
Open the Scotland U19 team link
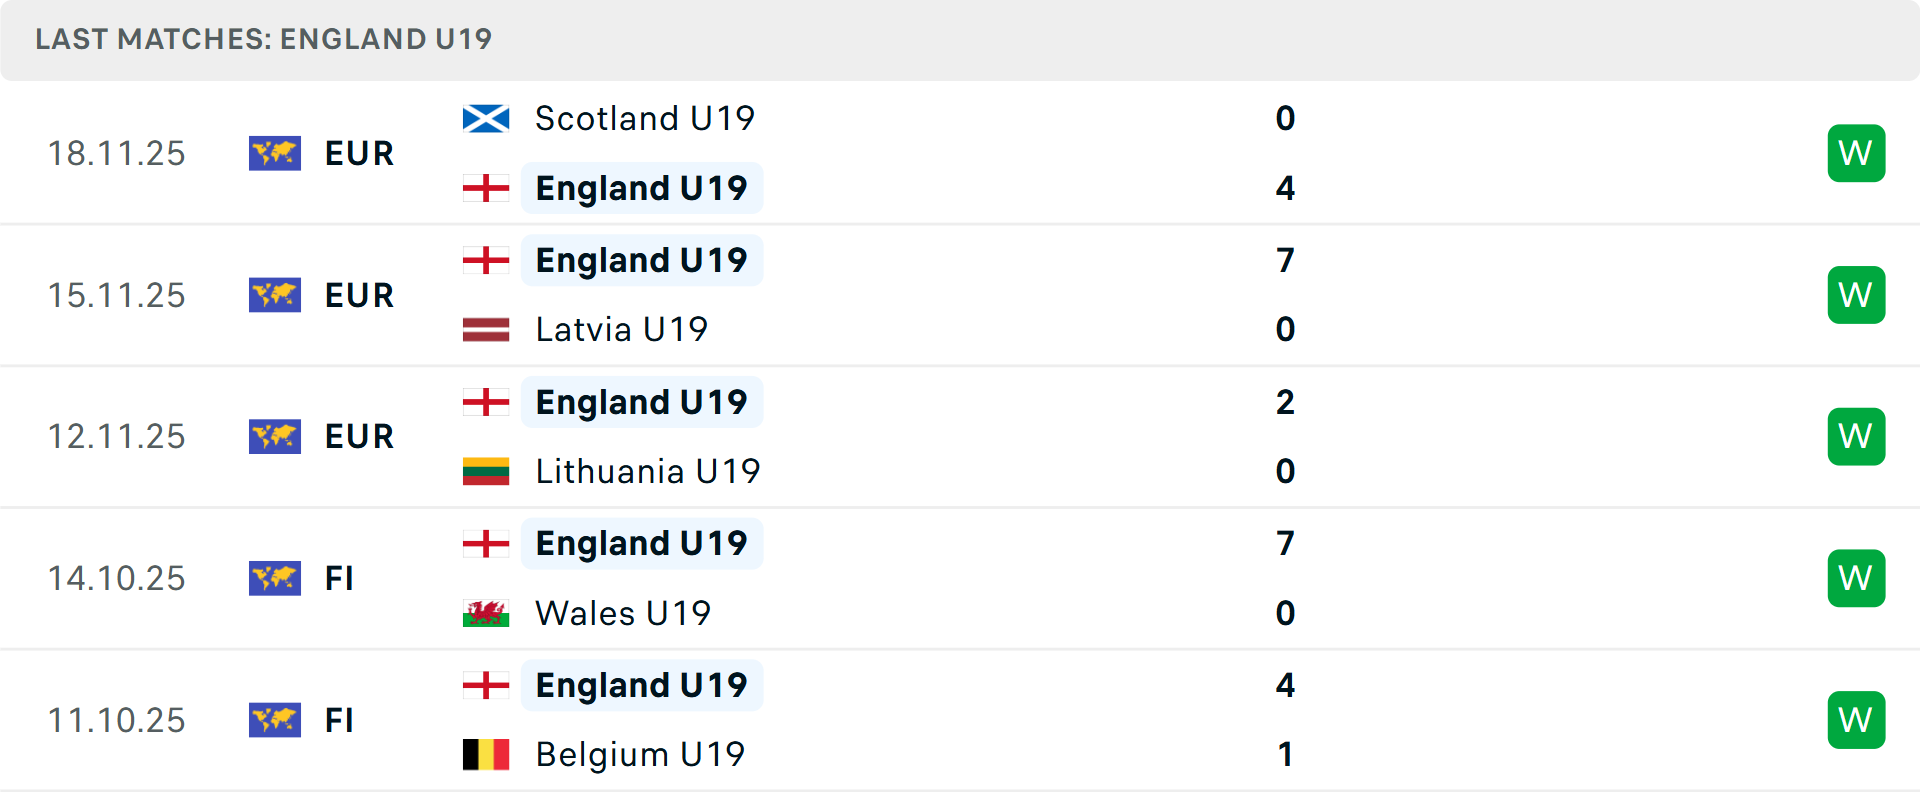click(x=645, y=119)
